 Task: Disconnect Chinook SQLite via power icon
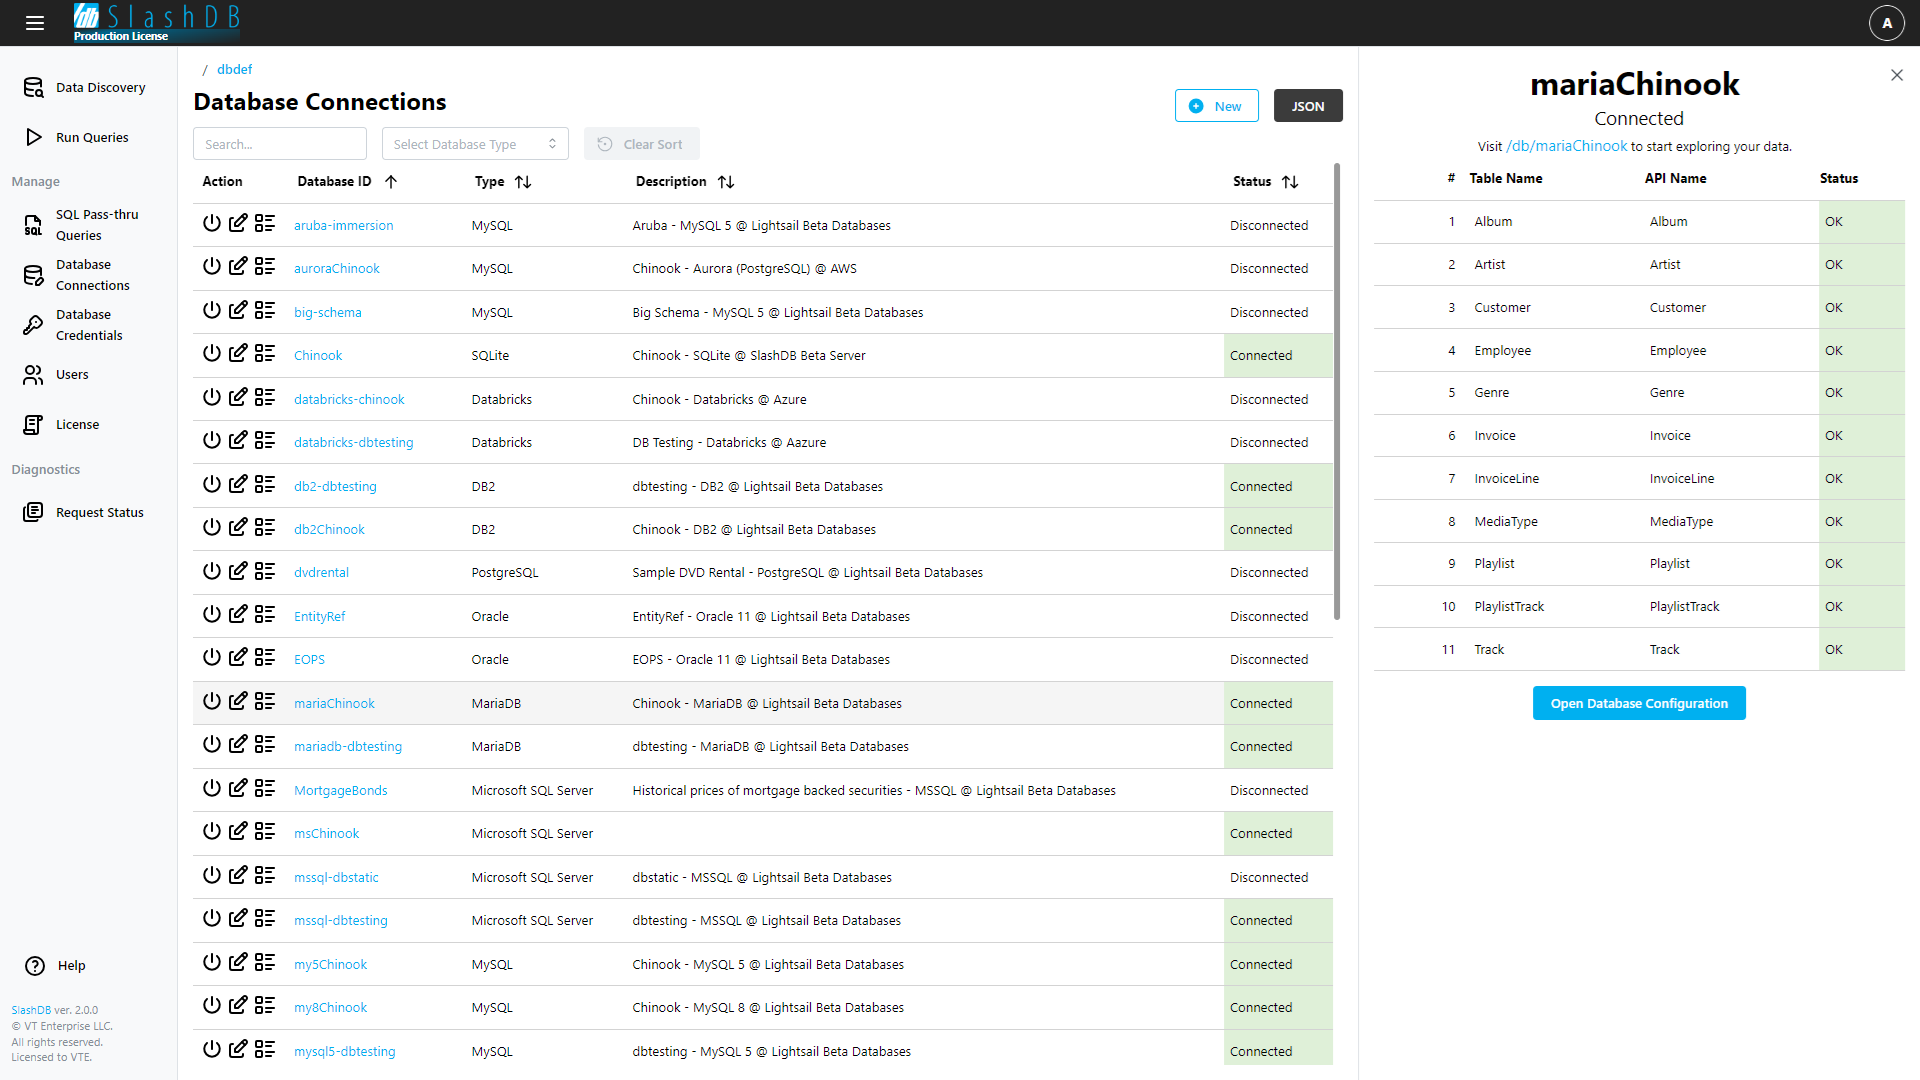[211, 354]
